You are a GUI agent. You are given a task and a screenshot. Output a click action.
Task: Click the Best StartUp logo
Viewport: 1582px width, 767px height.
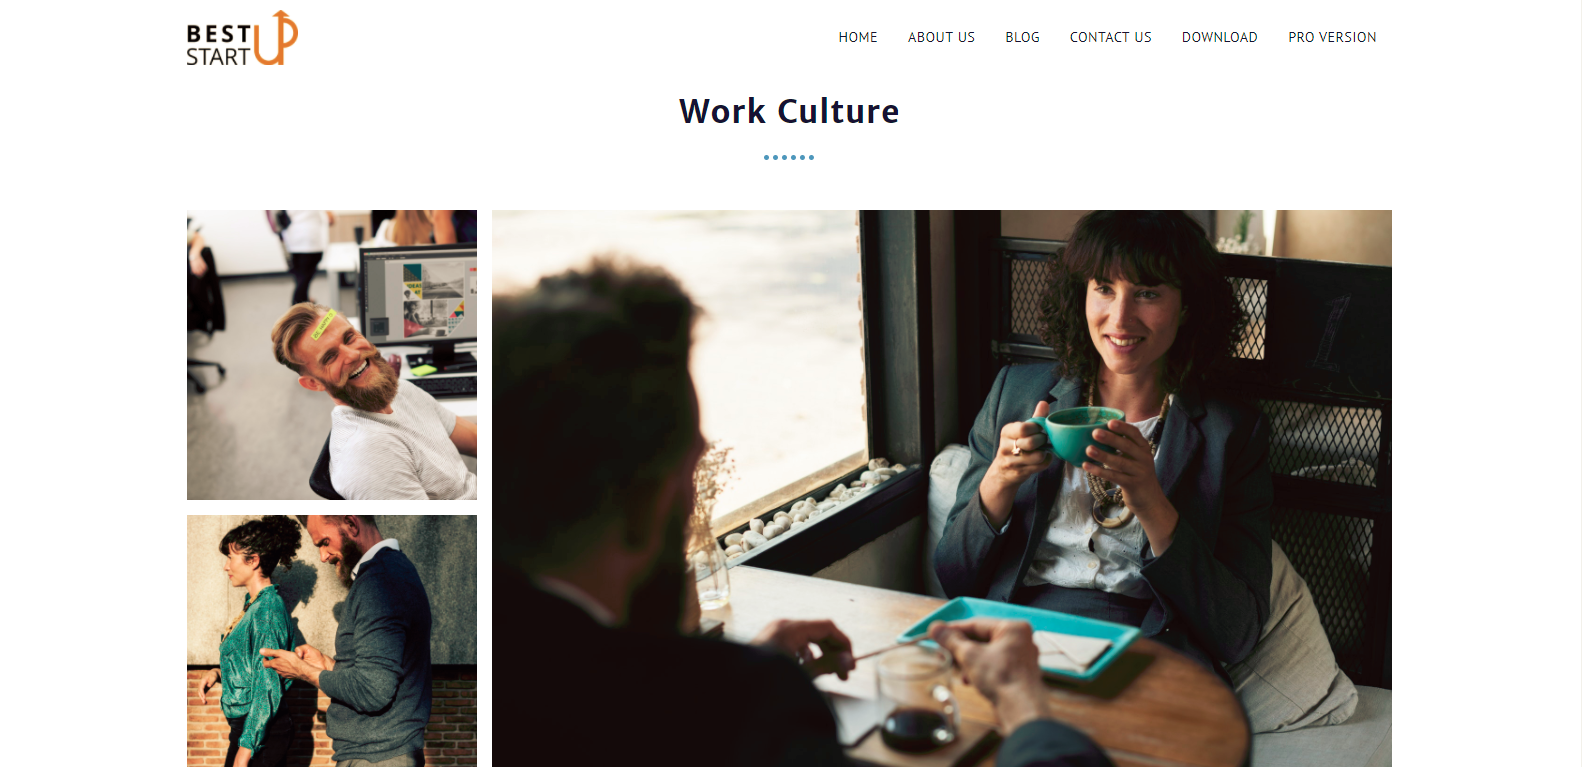tap(242, 38)
